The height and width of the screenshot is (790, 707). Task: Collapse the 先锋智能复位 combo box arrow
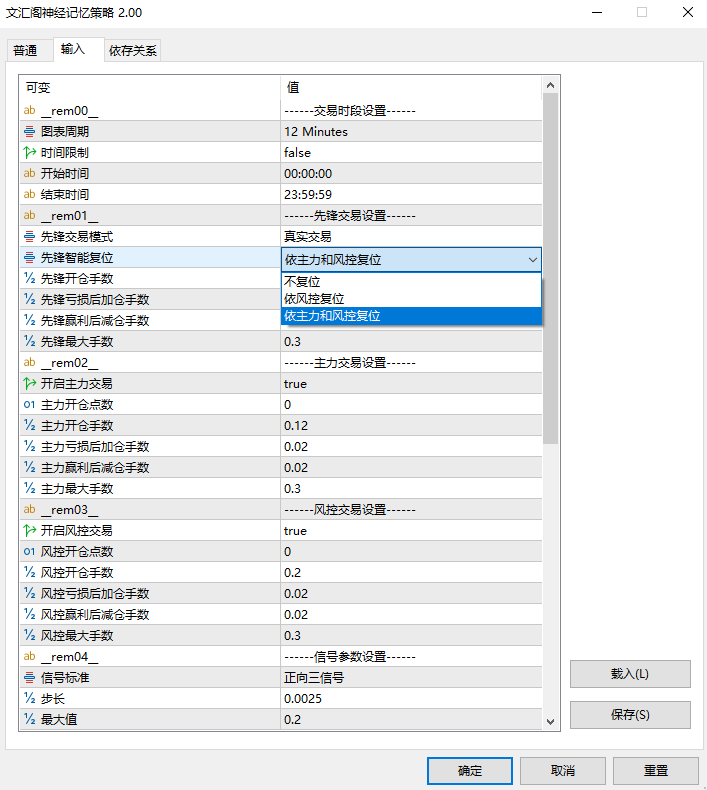pyautogui.click(x=531, y=260)
